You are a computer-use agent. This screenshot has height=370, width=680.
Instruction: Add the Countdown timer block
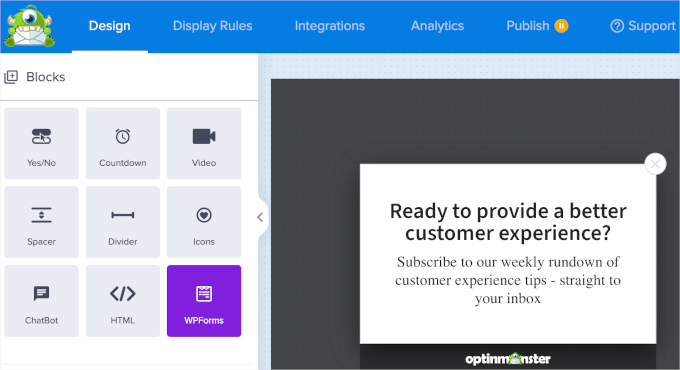(x=123, y=144)
